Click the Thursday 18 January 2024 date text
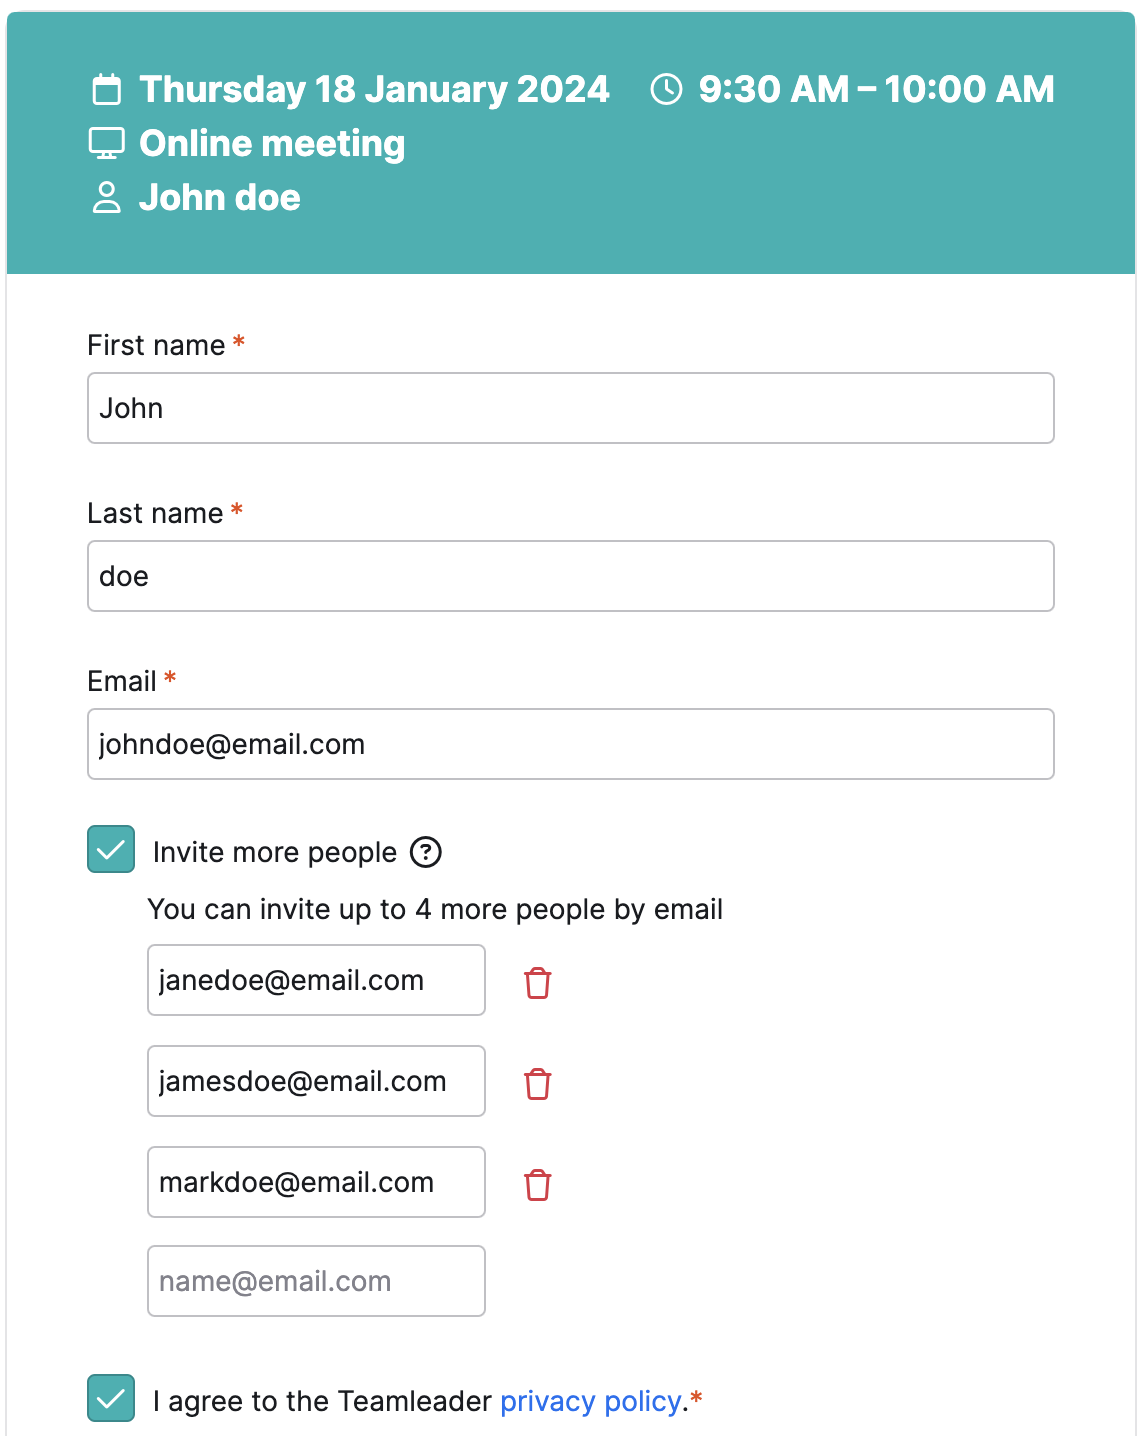 pos(374,89)
